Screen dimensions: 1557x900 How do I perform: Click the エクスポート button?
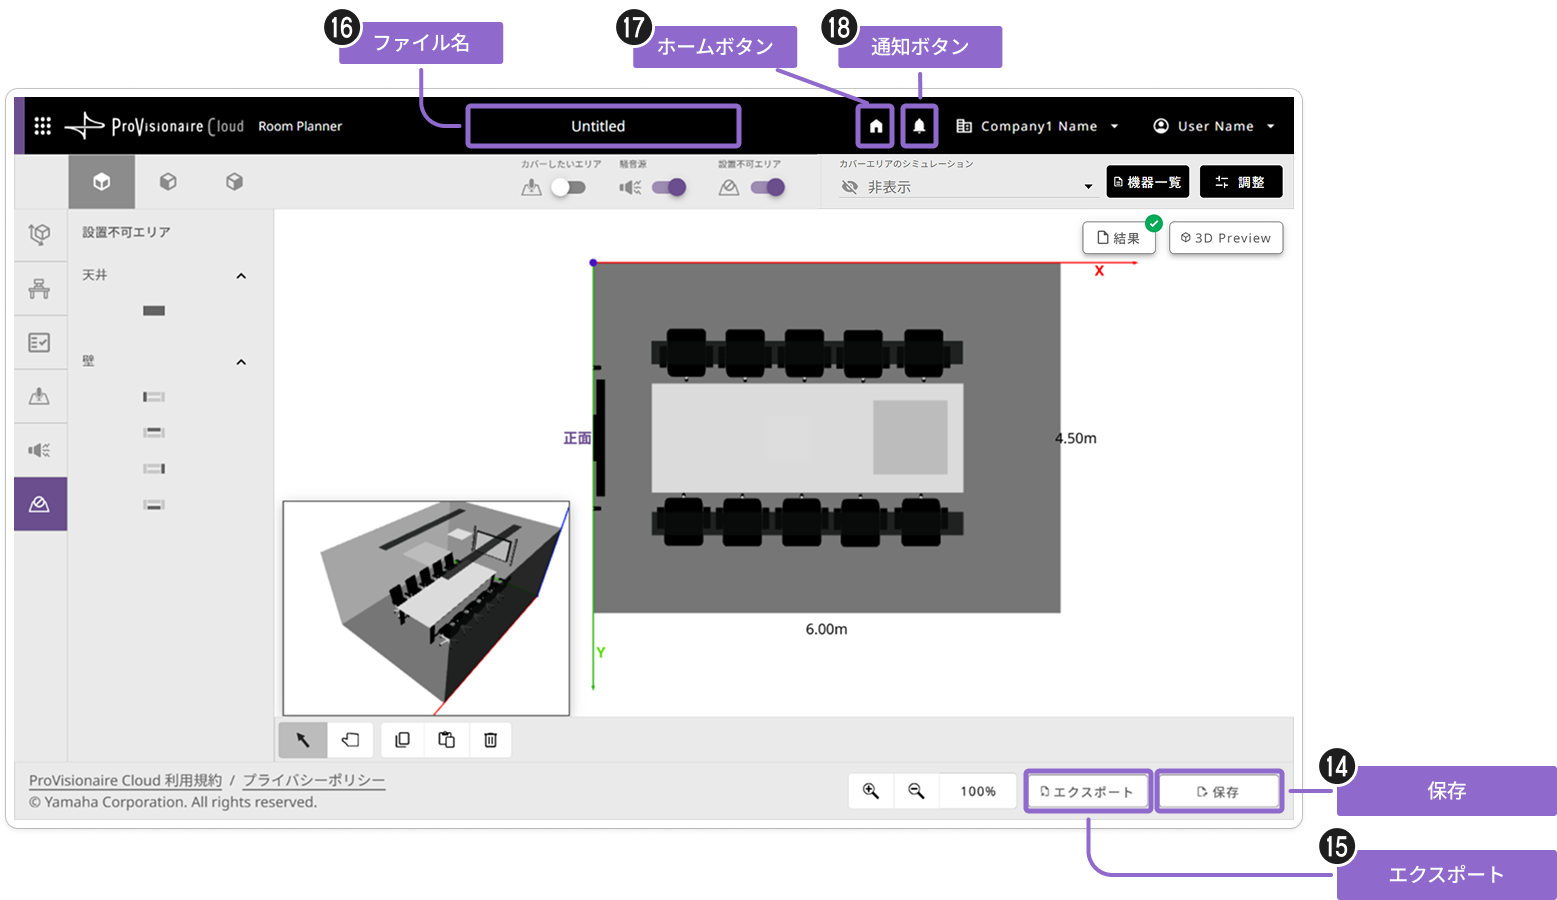1088,791
